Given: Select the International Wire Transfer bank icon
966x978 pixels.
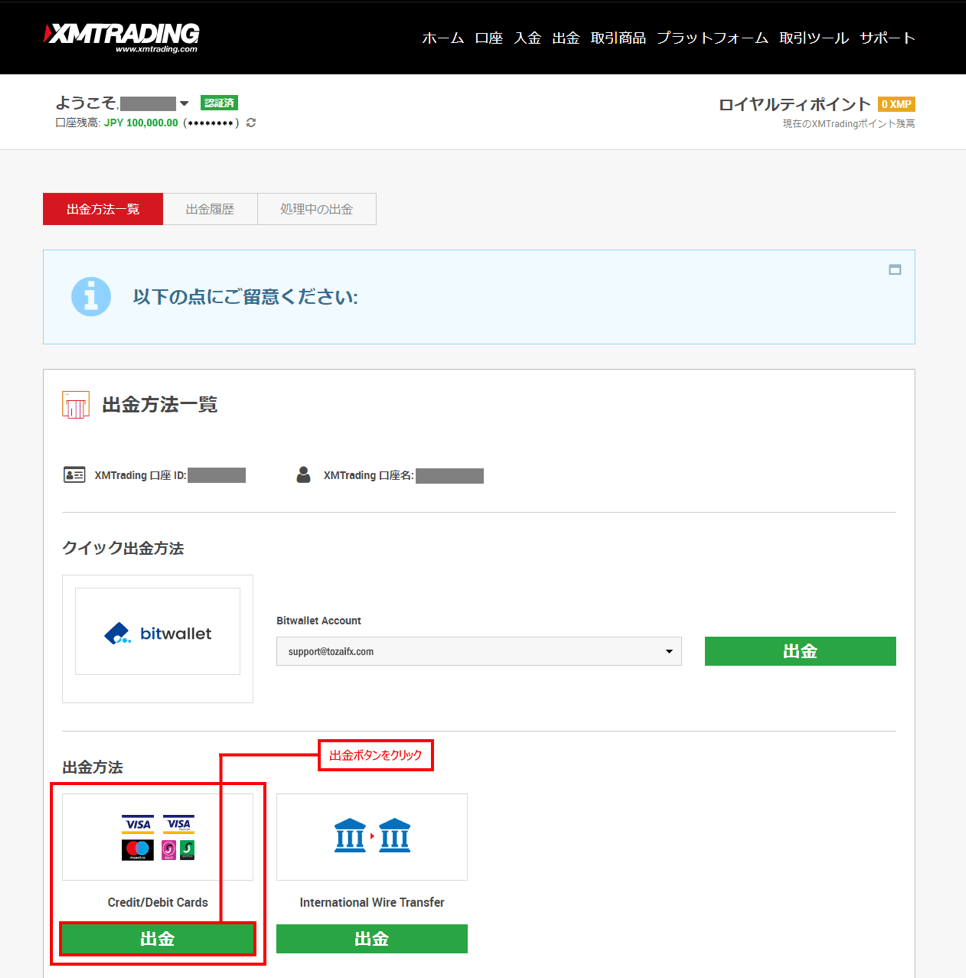Looking at the screenshot, I should (372, 837).
